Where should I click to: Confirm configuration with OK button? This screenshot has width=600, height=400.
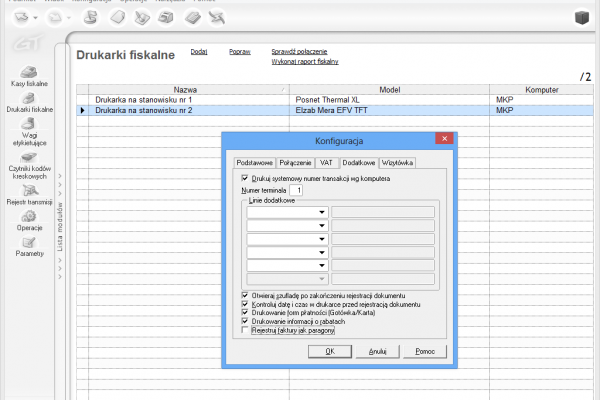coord(329,352)
